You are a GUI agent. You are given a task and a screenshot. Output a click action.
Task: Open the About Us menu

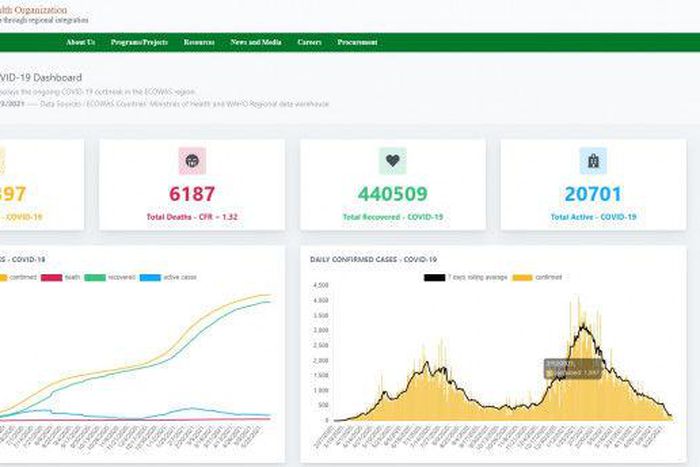tap(80, 42)
